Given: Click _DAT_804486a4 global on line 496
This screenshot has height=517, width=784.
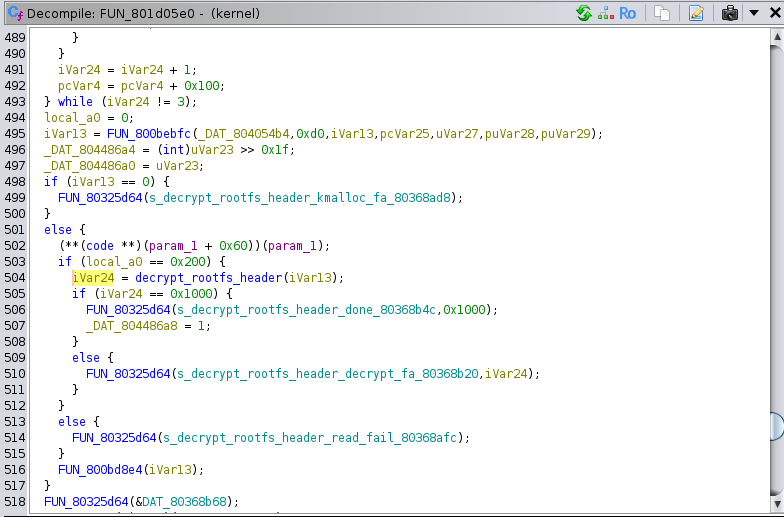Looking at the screenshot, I should tap(90, 150).
